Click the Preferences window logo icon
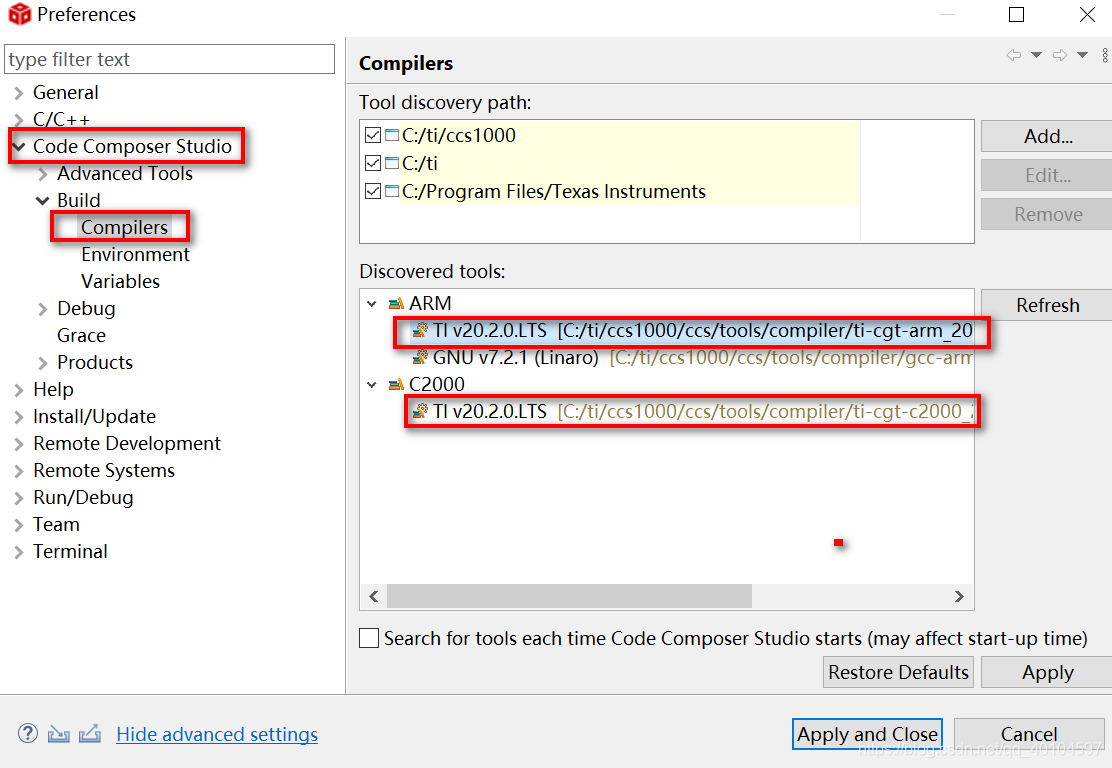 tap(19, 13)
